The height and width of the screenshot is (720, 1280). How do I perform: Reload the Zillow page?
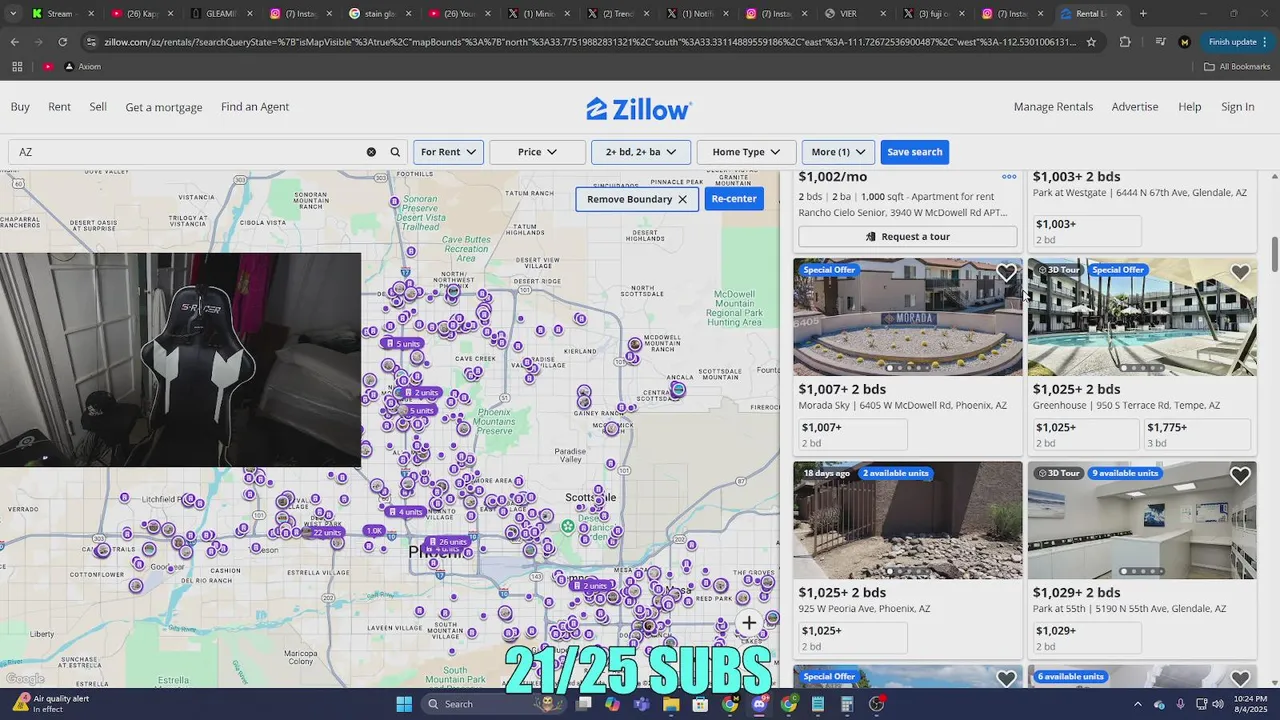click(62, 42)
